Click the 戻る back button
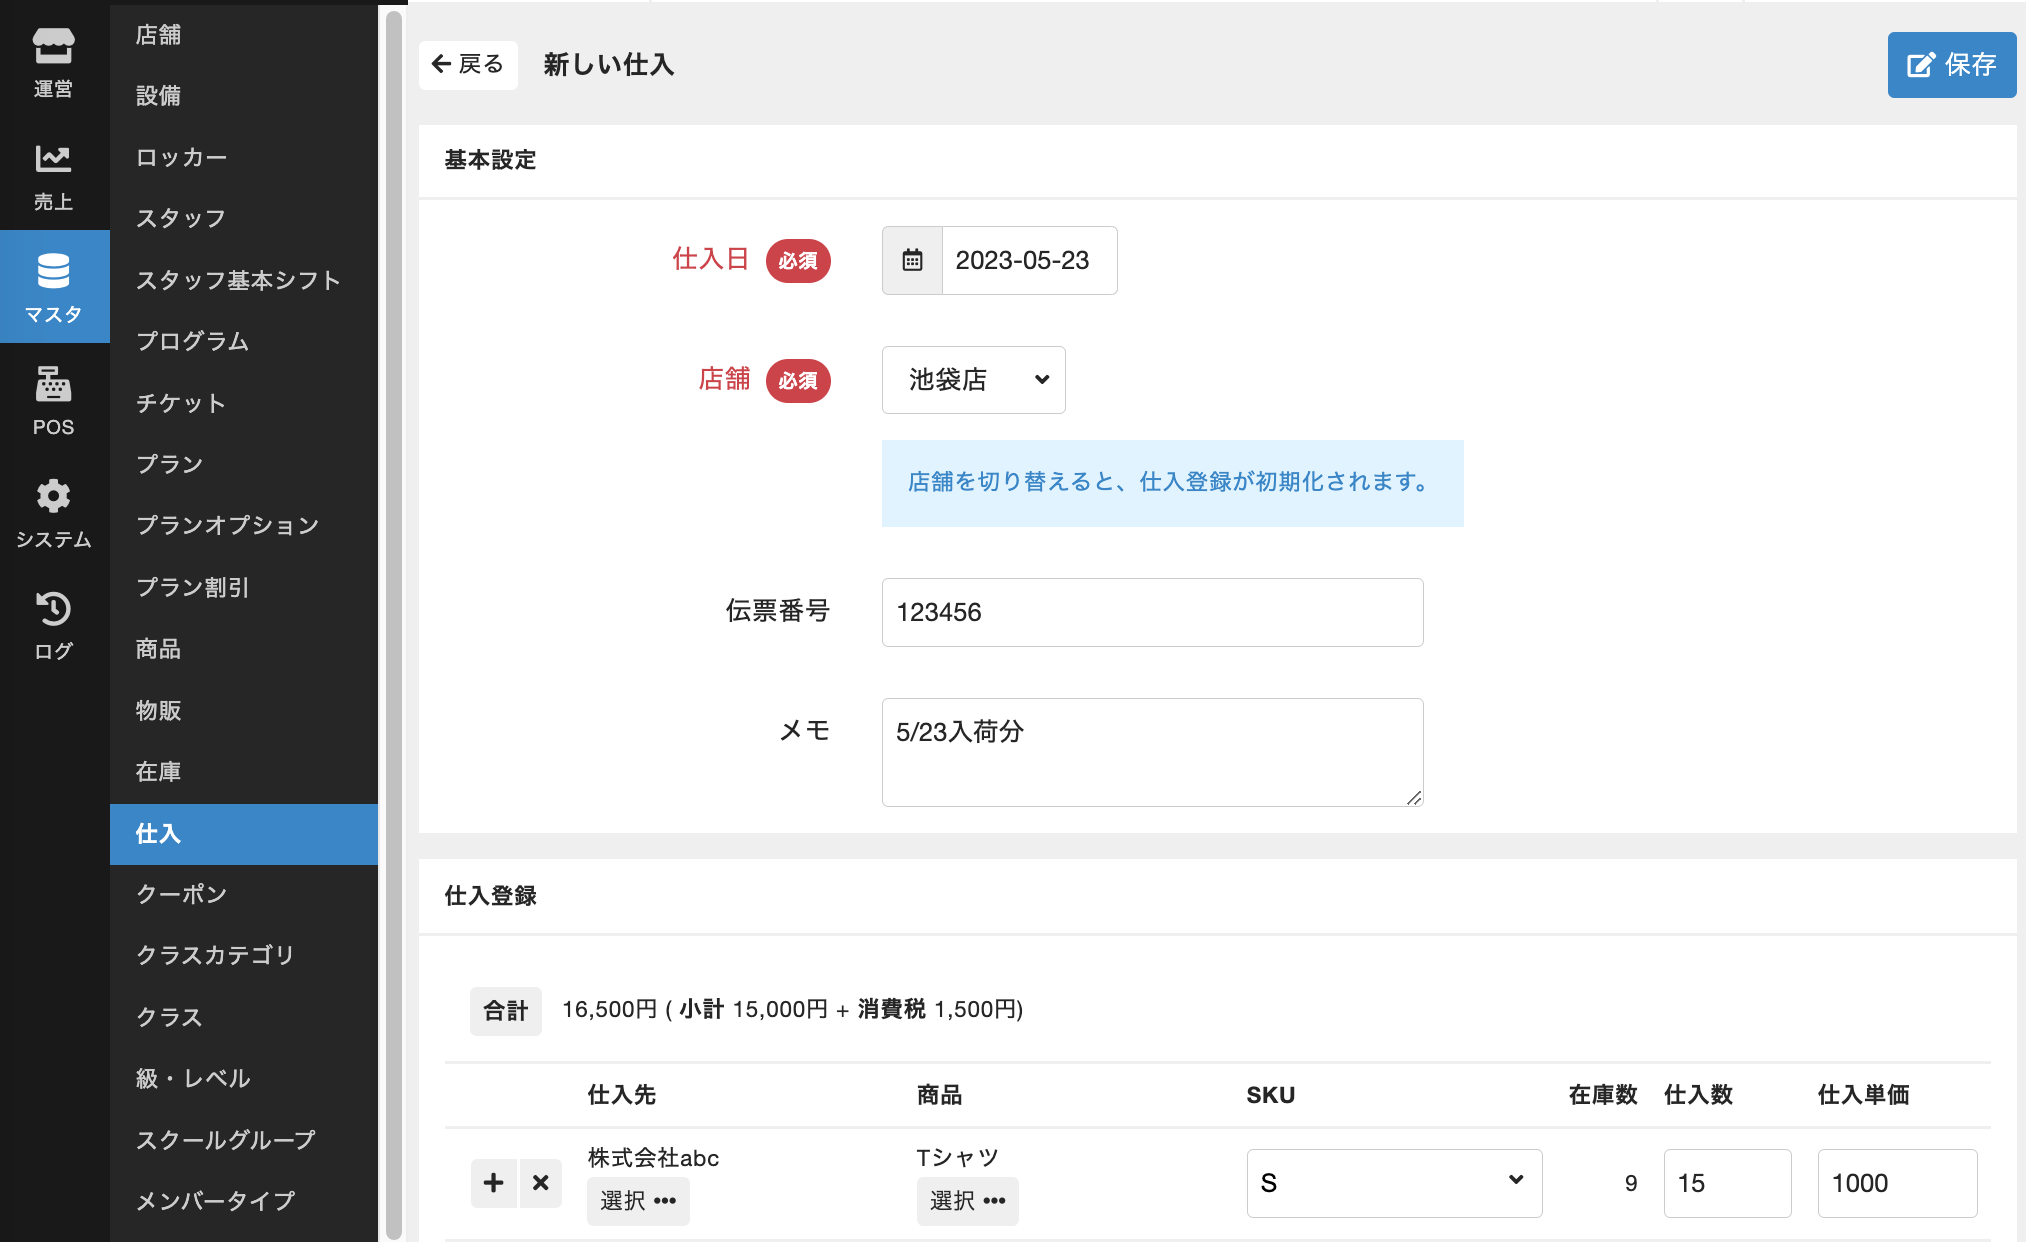The height and width of the screenshot is (1242, 2026). (x=468, y=65)
